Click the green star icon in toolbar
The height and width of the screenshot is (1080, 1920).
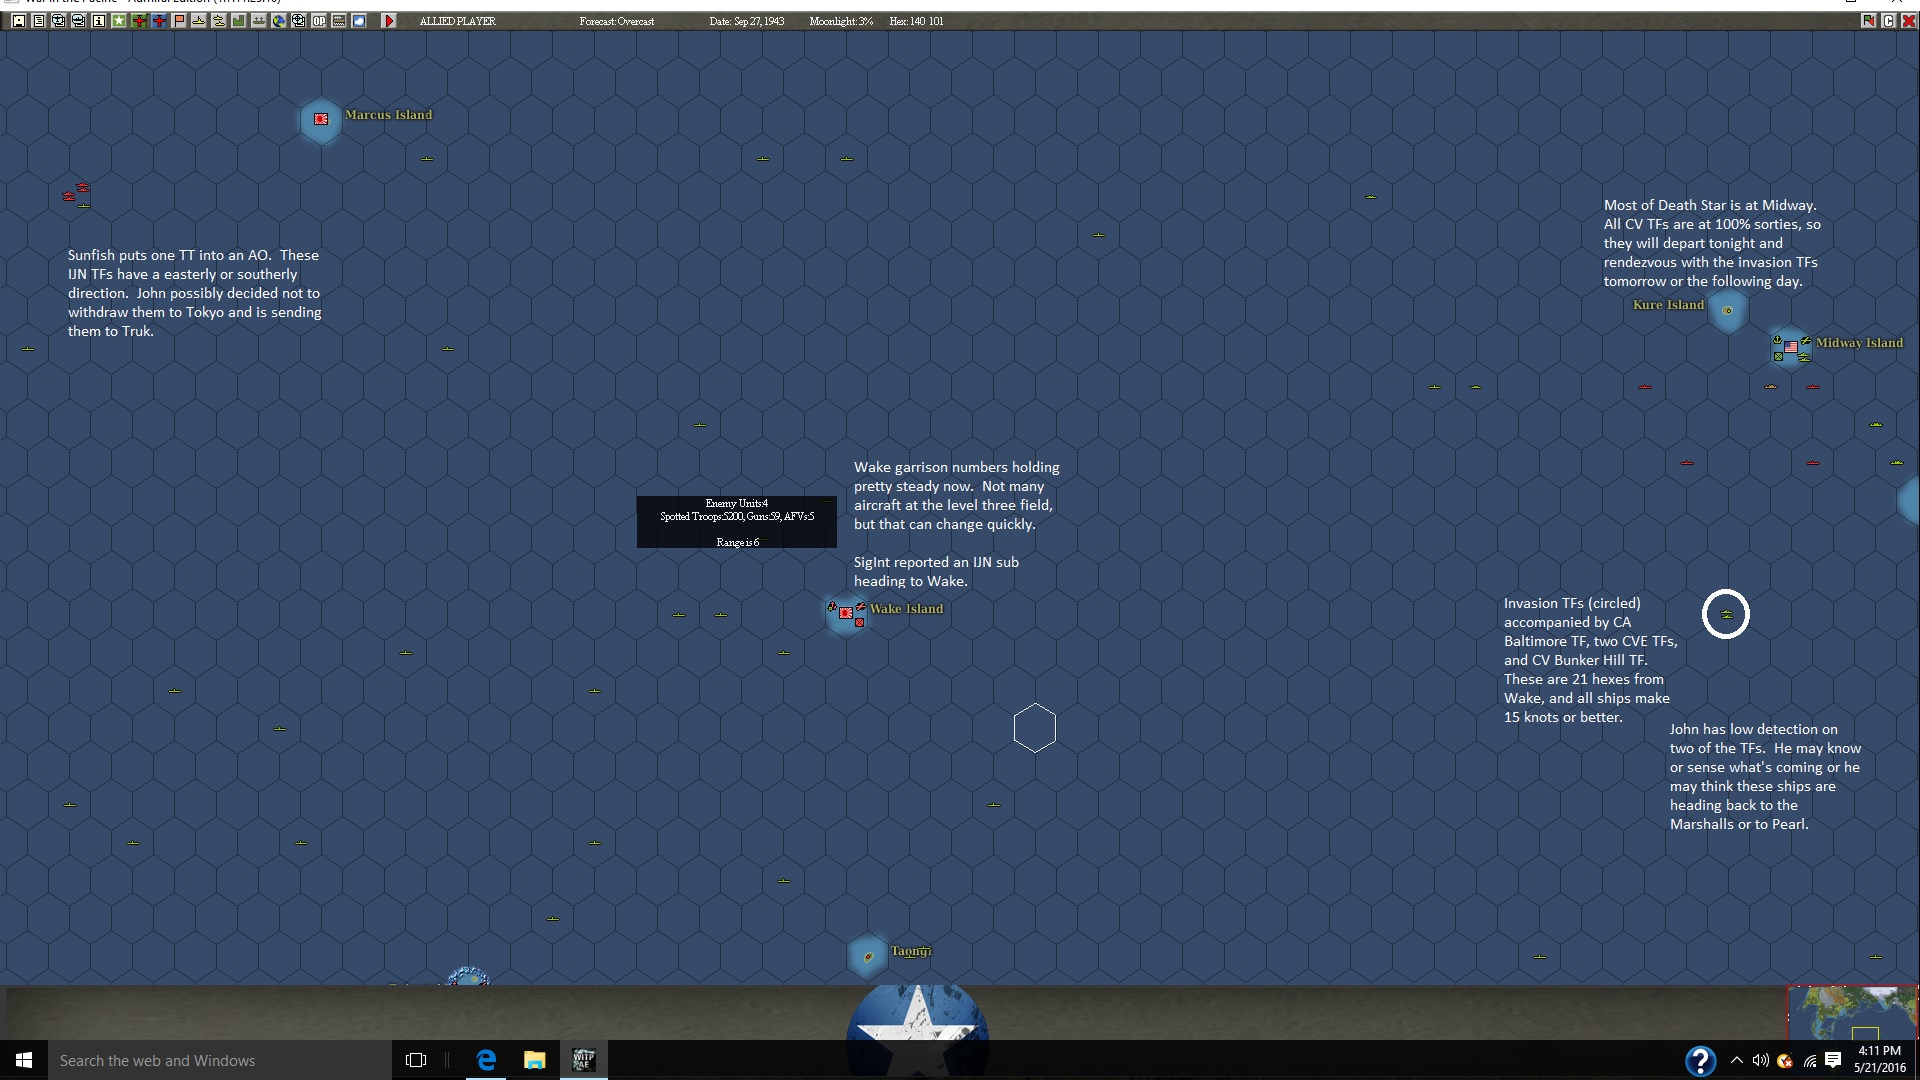pos(119,21)
